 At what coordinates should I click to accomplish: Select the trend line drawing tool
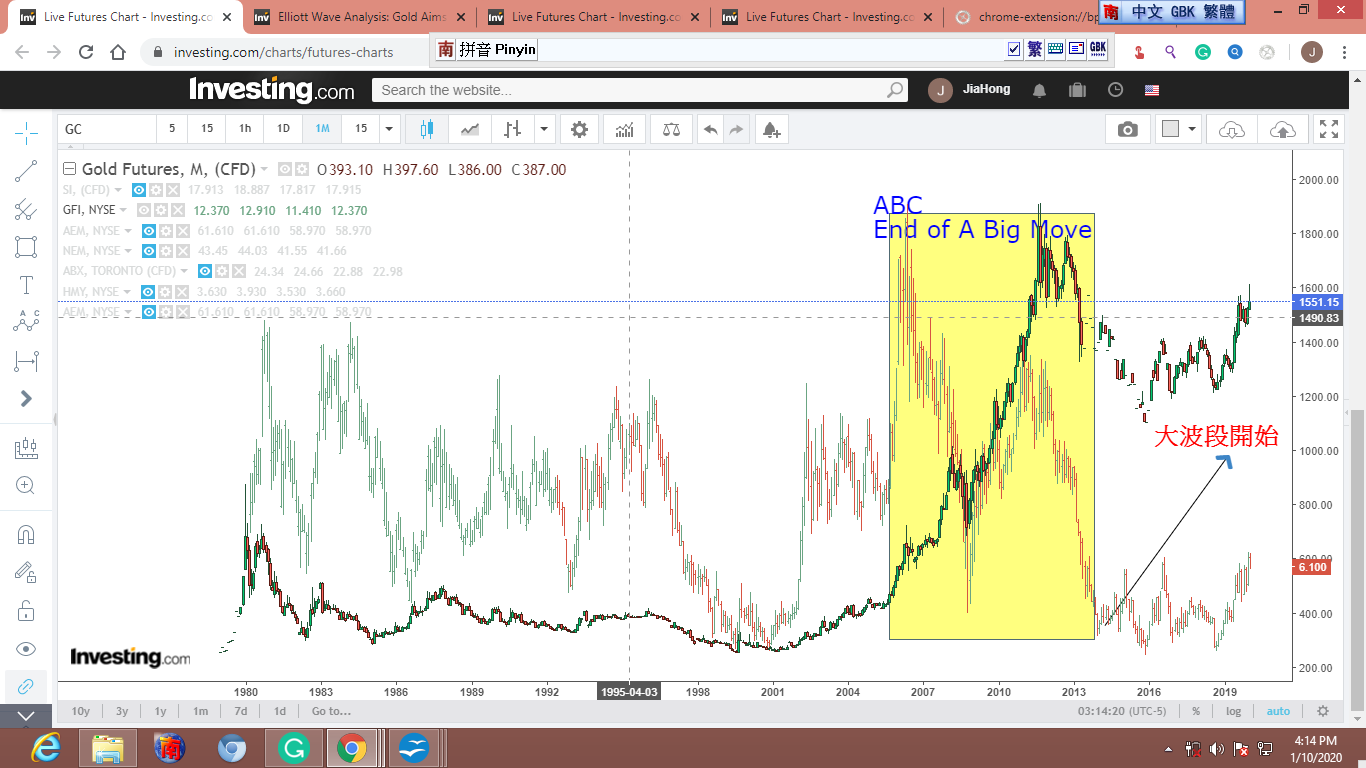pos(27,171)
